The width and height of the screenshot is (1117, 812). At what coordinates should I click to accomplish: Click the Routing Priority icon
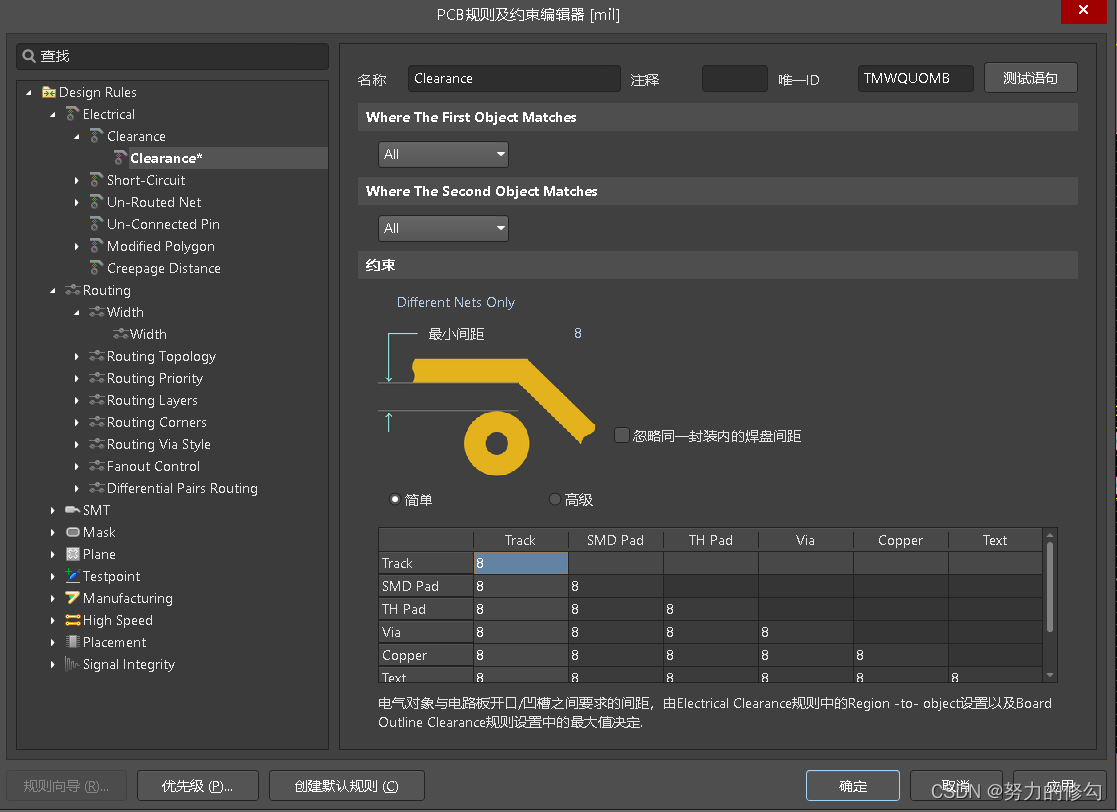pos(96,378)
